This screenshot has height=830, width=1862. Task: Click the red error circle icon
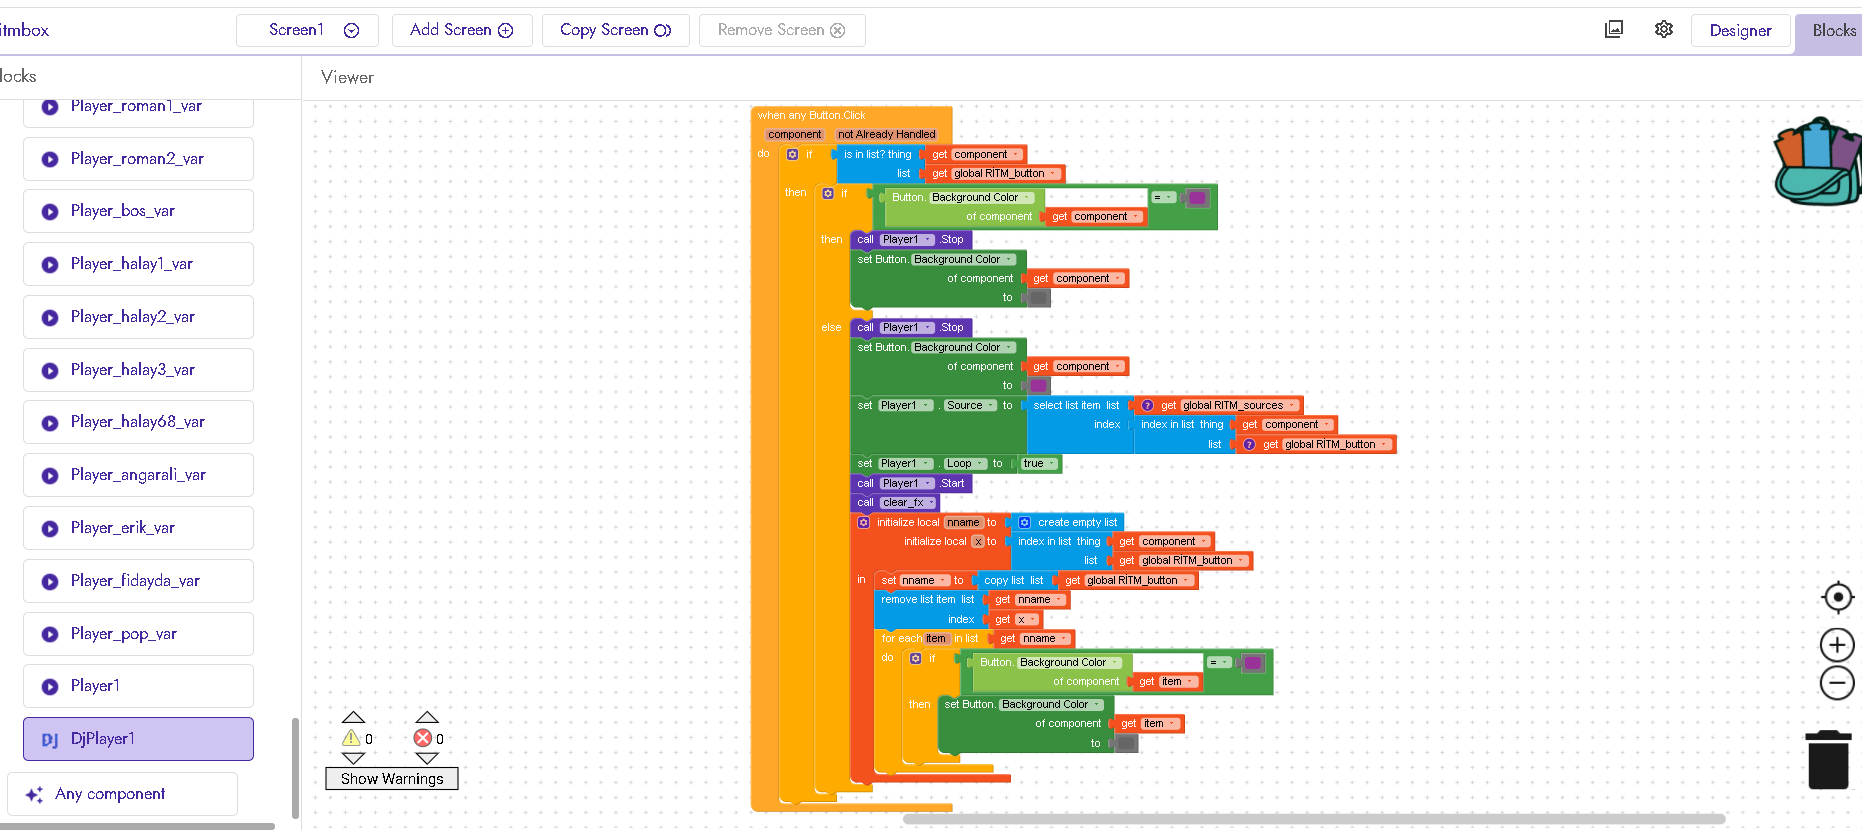(423, 738)
